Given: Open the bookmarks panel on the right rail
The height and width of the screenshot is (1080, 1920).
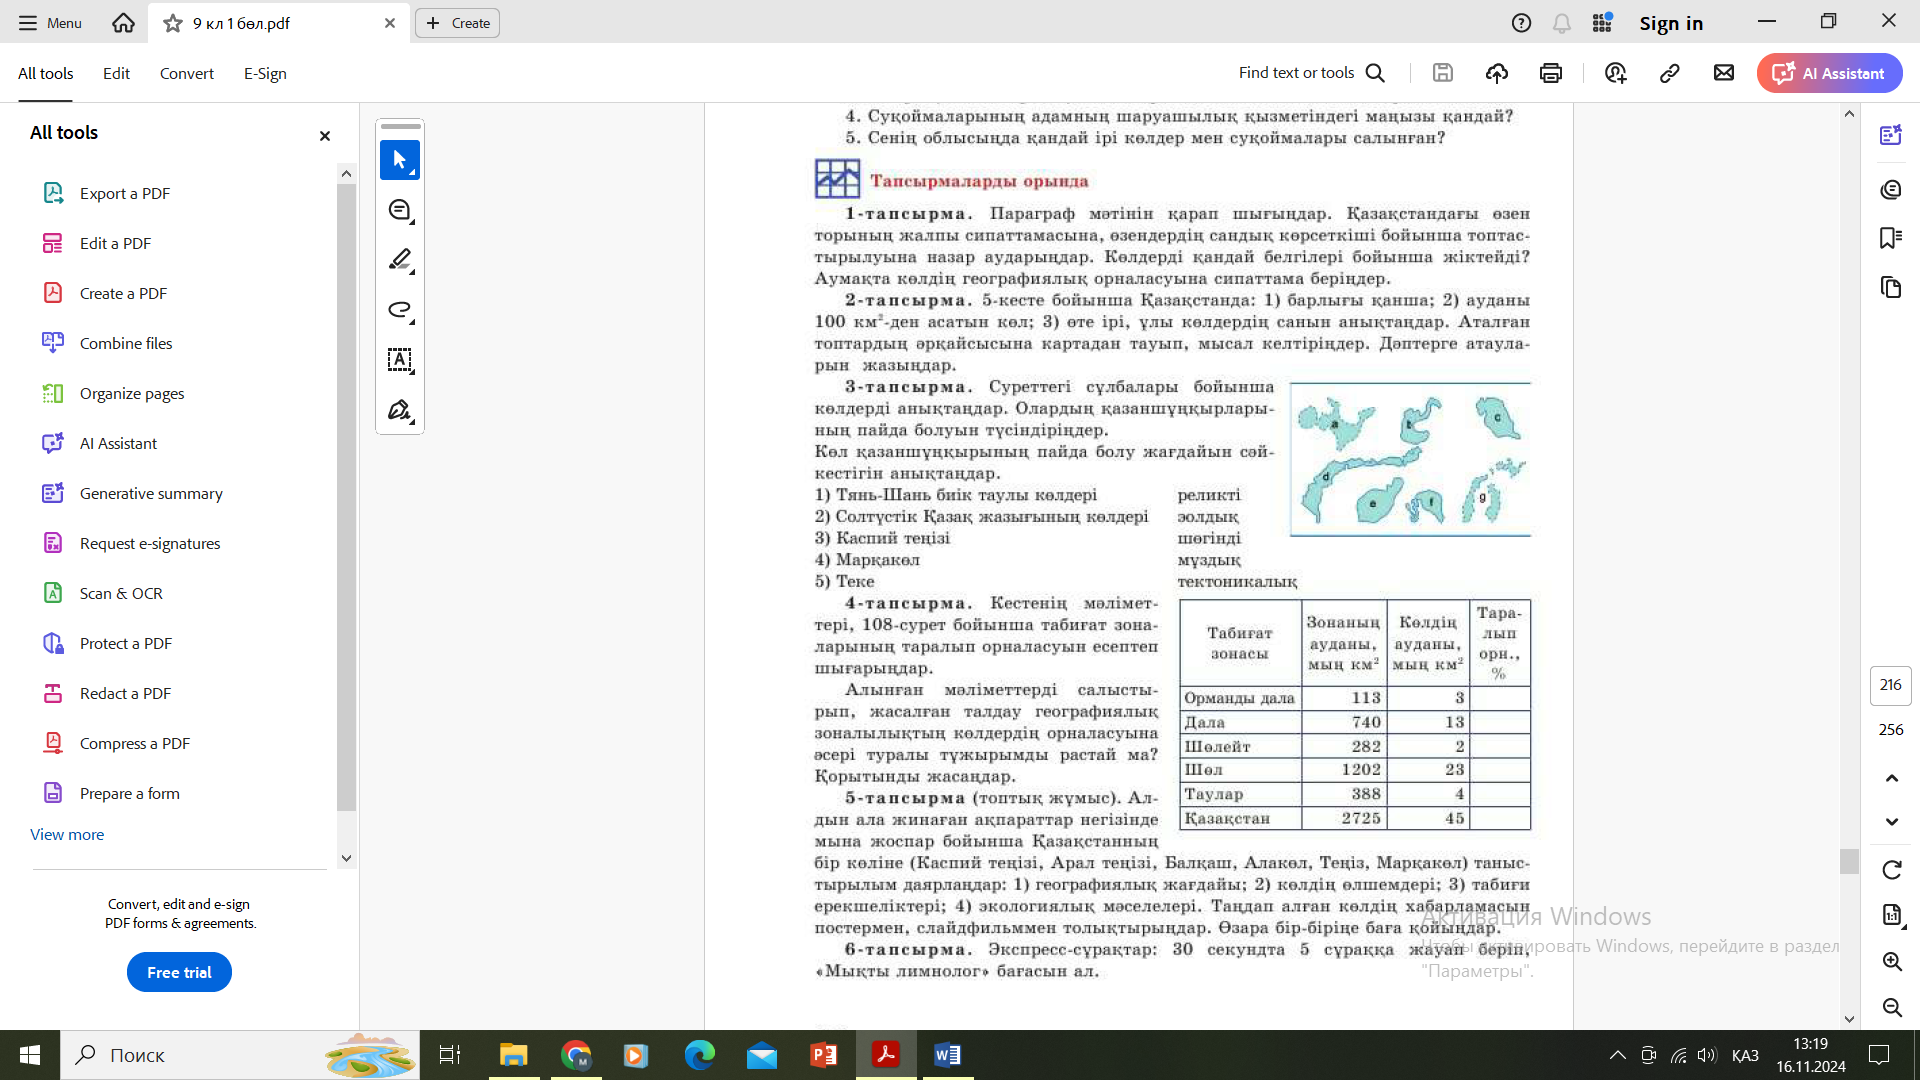Looking at the screenshot, I should 1890,238.
